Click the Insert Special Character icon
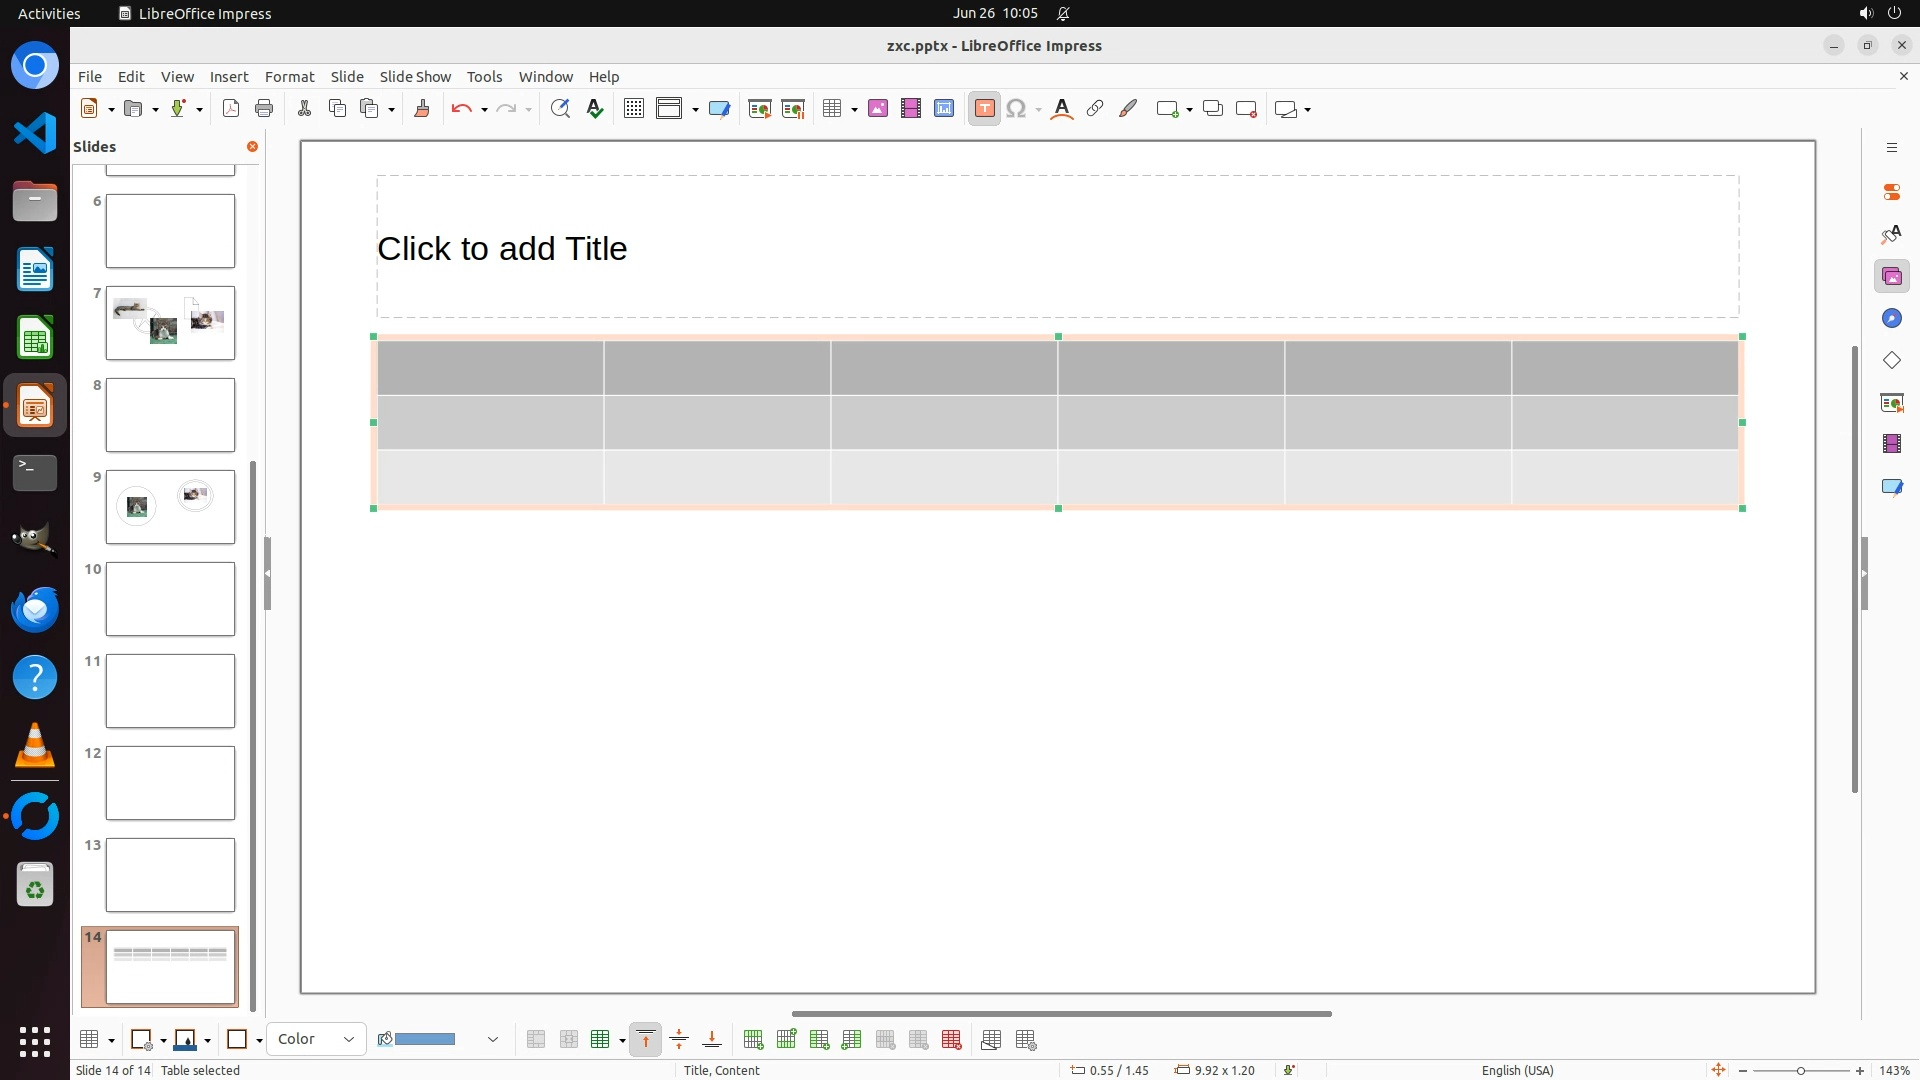 click(x=1016, y=109)
